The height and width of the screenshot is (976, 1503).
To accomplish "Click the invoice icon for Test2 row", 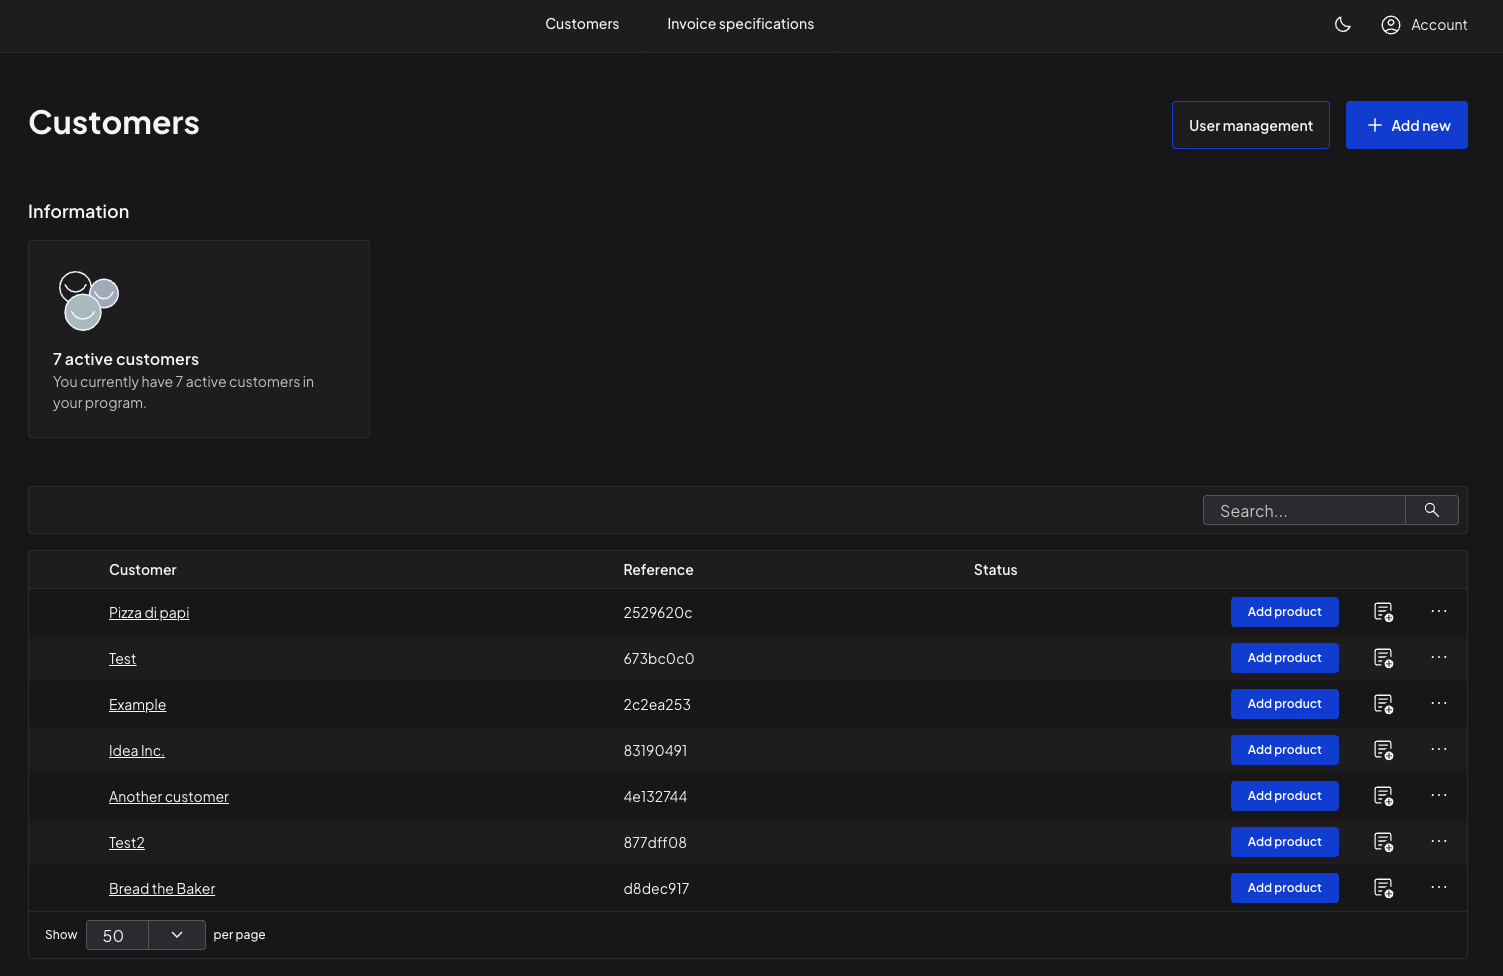I will click(1383, 842).
